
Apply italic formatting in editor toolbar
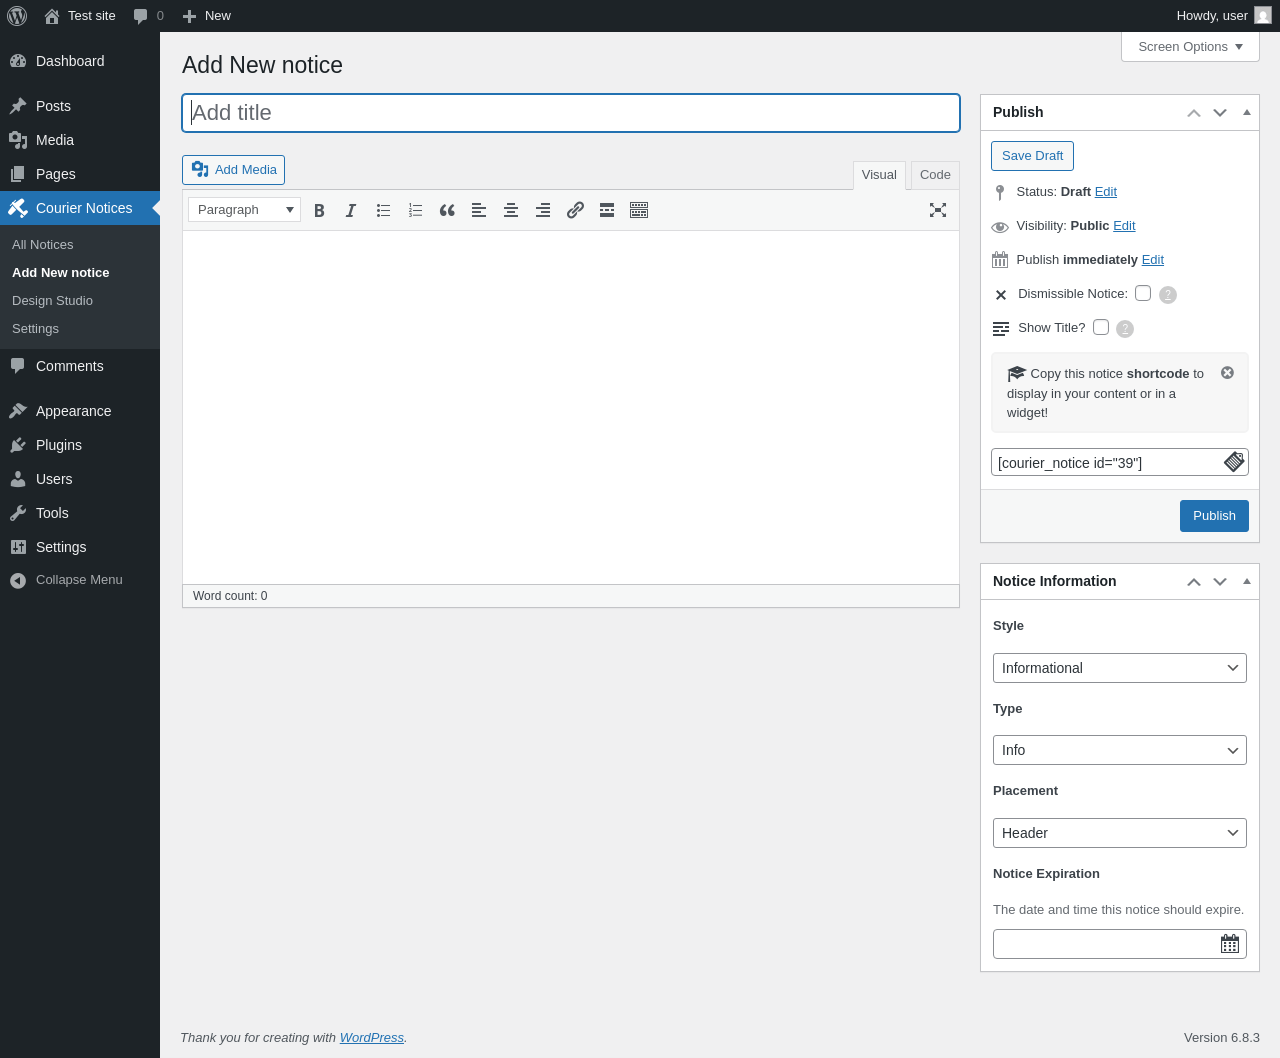(x=351, y=210)
